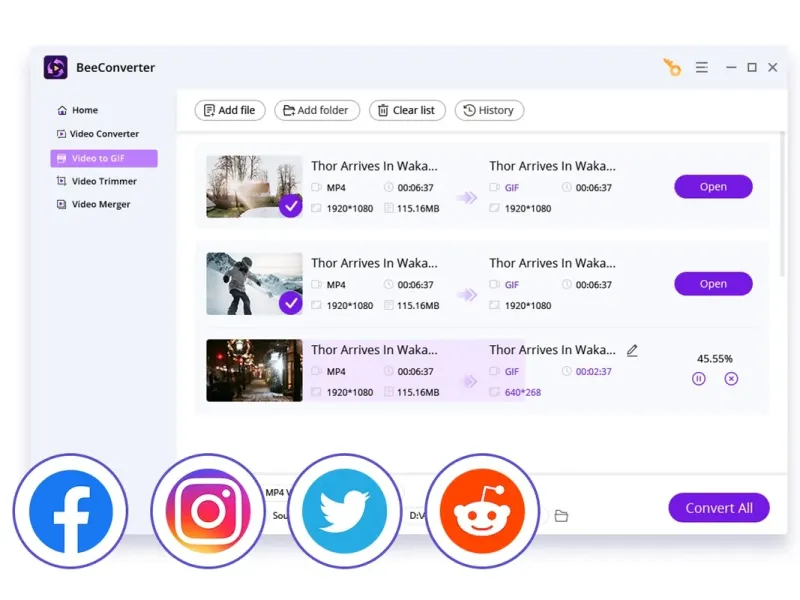Image resolution: width=800 pixels, height=600 pixels.
Task: Click the third row's source 1920*1080 resolution
Action: [349, 392]
